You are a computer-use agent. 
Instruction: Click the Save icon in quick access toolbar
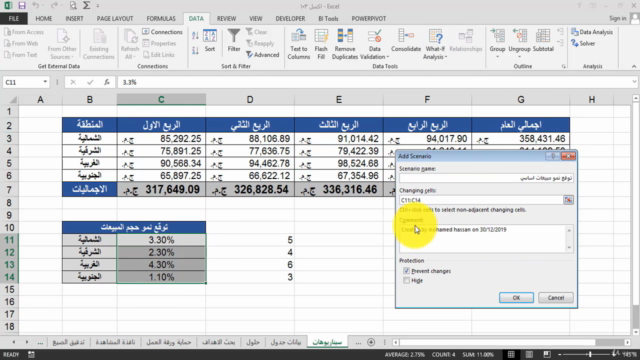pos(22,6)
